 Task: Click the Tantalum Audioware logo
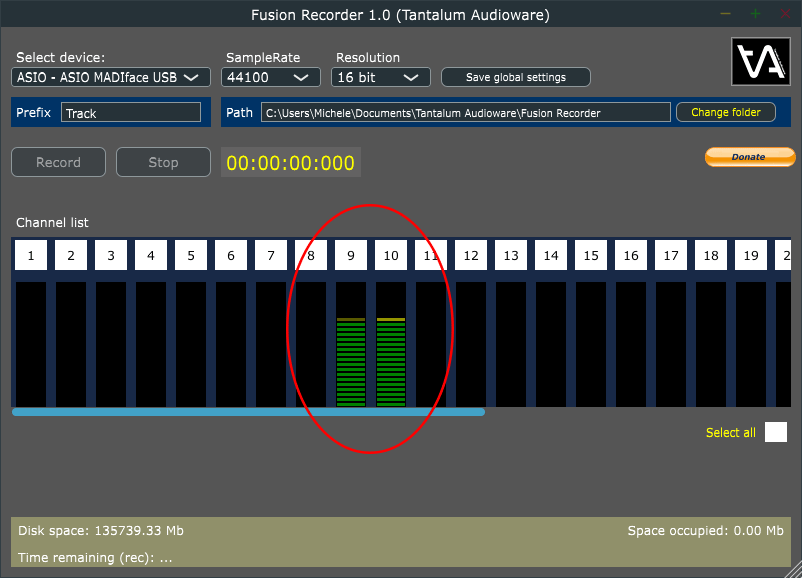[x=761, y=61]
